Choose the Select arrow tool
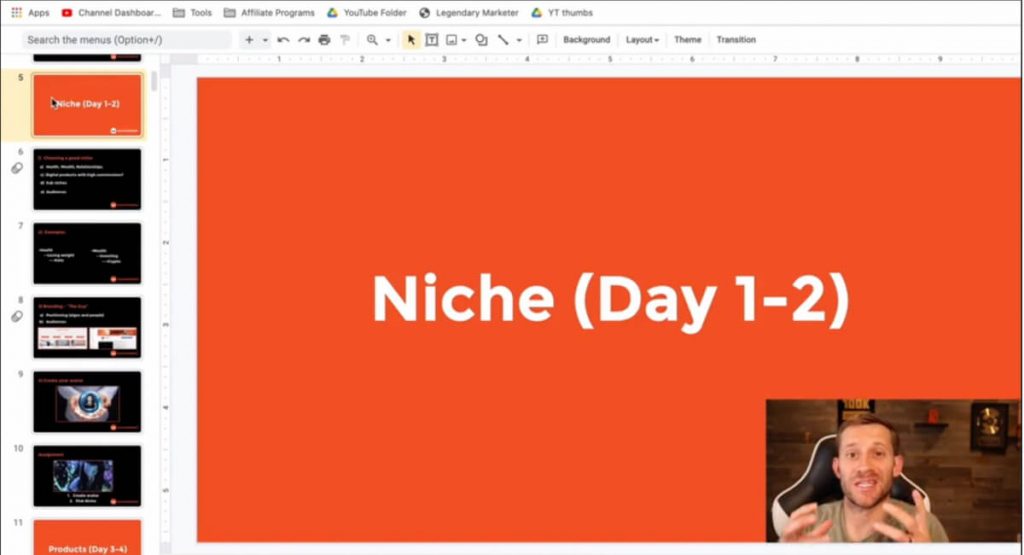The image size is (1024, 555). [x=411, y=40]
